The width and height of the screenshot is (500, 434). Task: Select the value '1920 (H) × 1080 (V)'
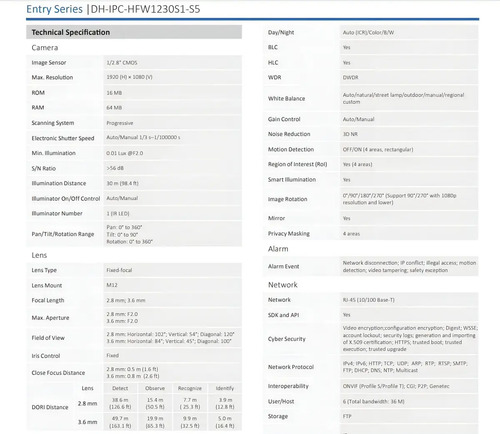tap(129, 77)
